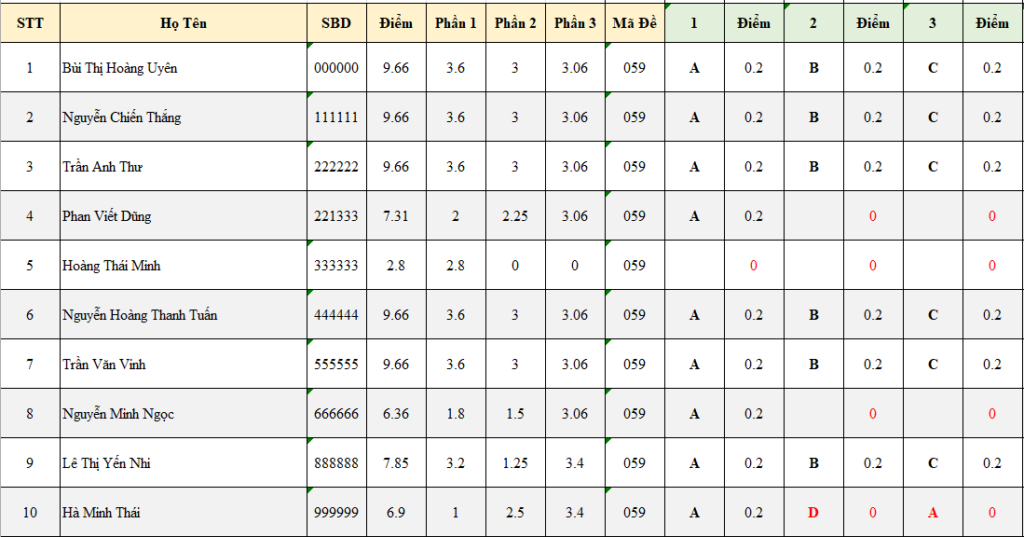Click the red answer D in Hà Minh Thái's row
The height and width of the screenshot is (537, 1024).
[813, 513]
